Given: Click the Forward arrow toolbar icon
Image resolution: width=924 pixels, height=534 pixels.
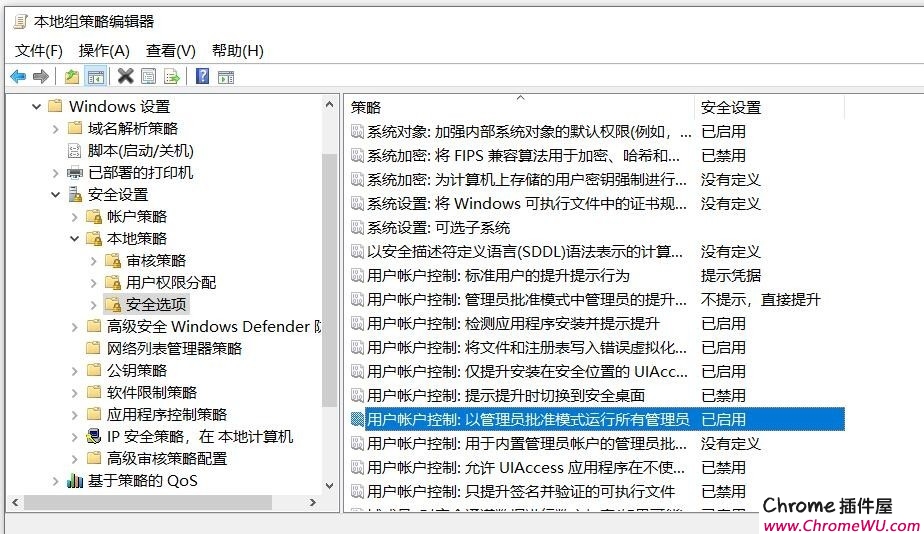Looking at the screenshot, I should [41, 76].
